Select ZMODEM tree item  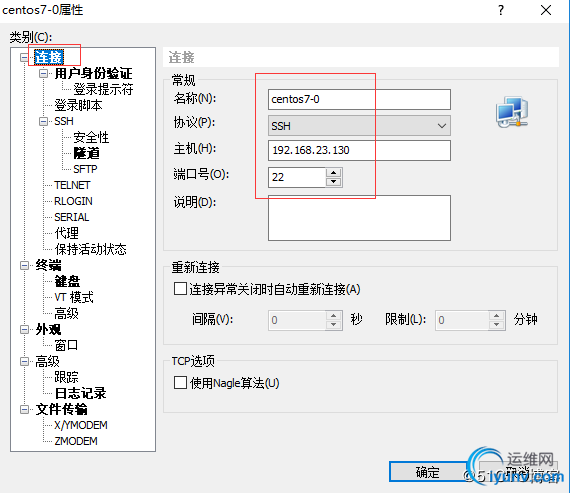pyautogui.click(x=76, y=441)
